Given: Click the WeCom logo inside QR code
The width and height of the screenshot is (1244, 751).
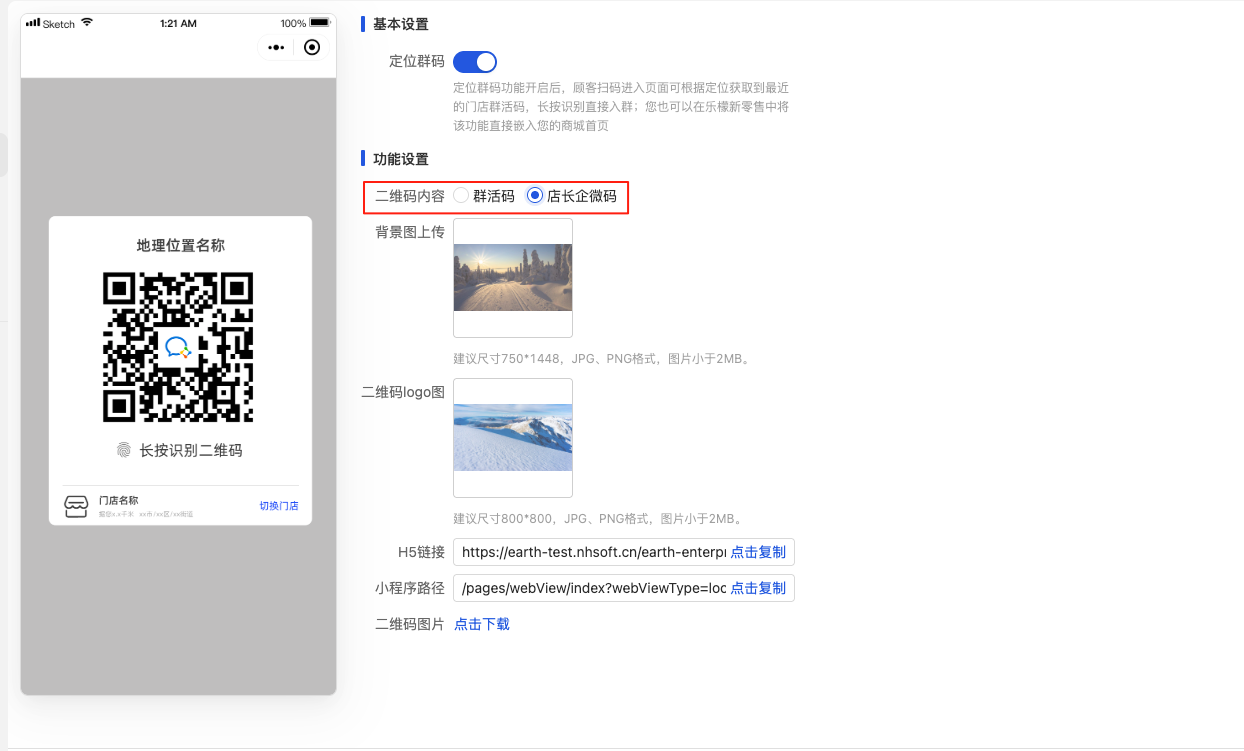Looking at the screenshot, I should point(179,347).
